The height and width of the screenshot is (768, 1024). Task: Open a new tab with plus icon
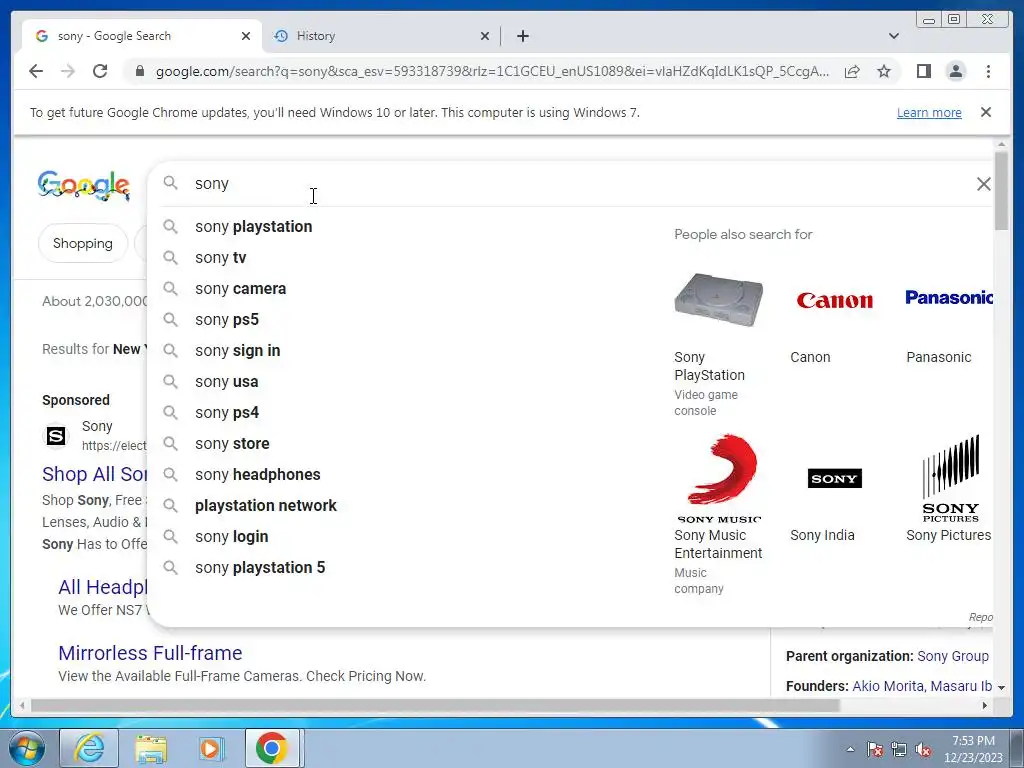click(x=522, y=36)
